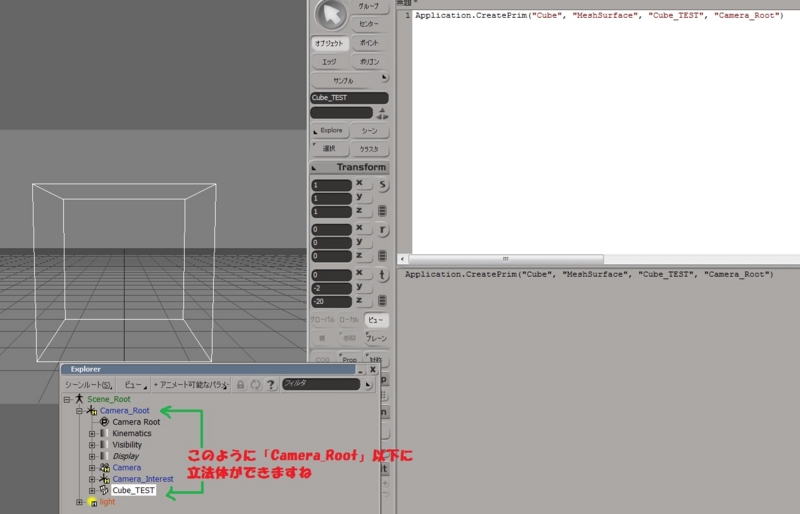Click the センター button
Screen dimensions: 800x514
[369, 24]
